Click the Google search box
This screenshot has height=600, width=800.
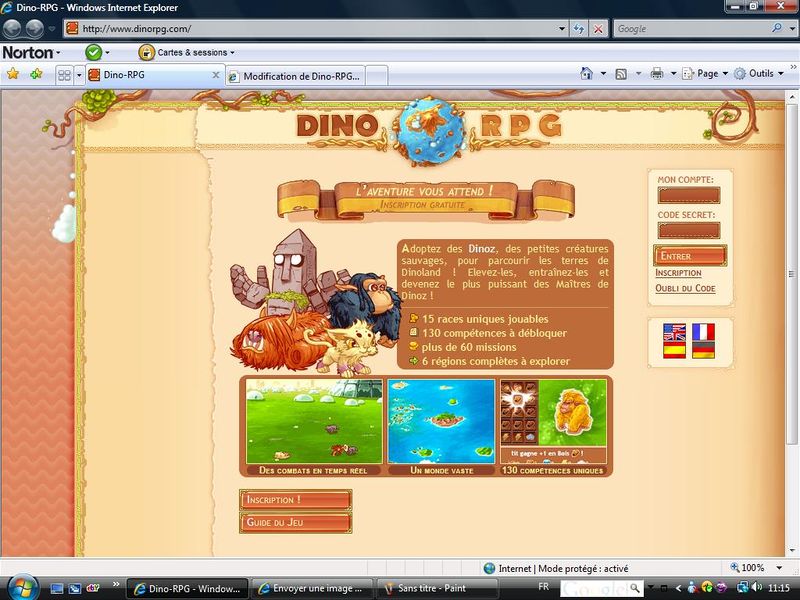coord(691,29)
